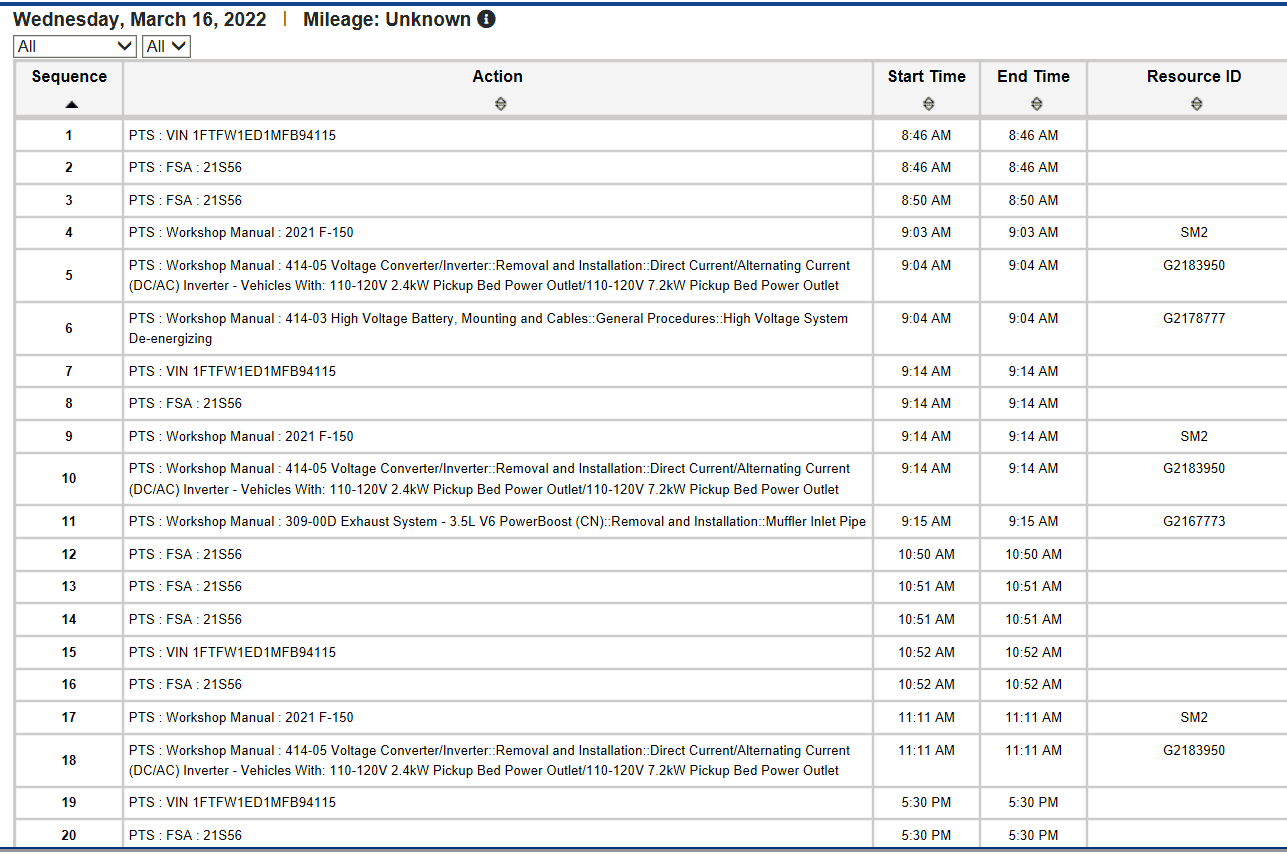Click Resource ID G2178777
The image size is (1287, 854).
(1194, 318)
